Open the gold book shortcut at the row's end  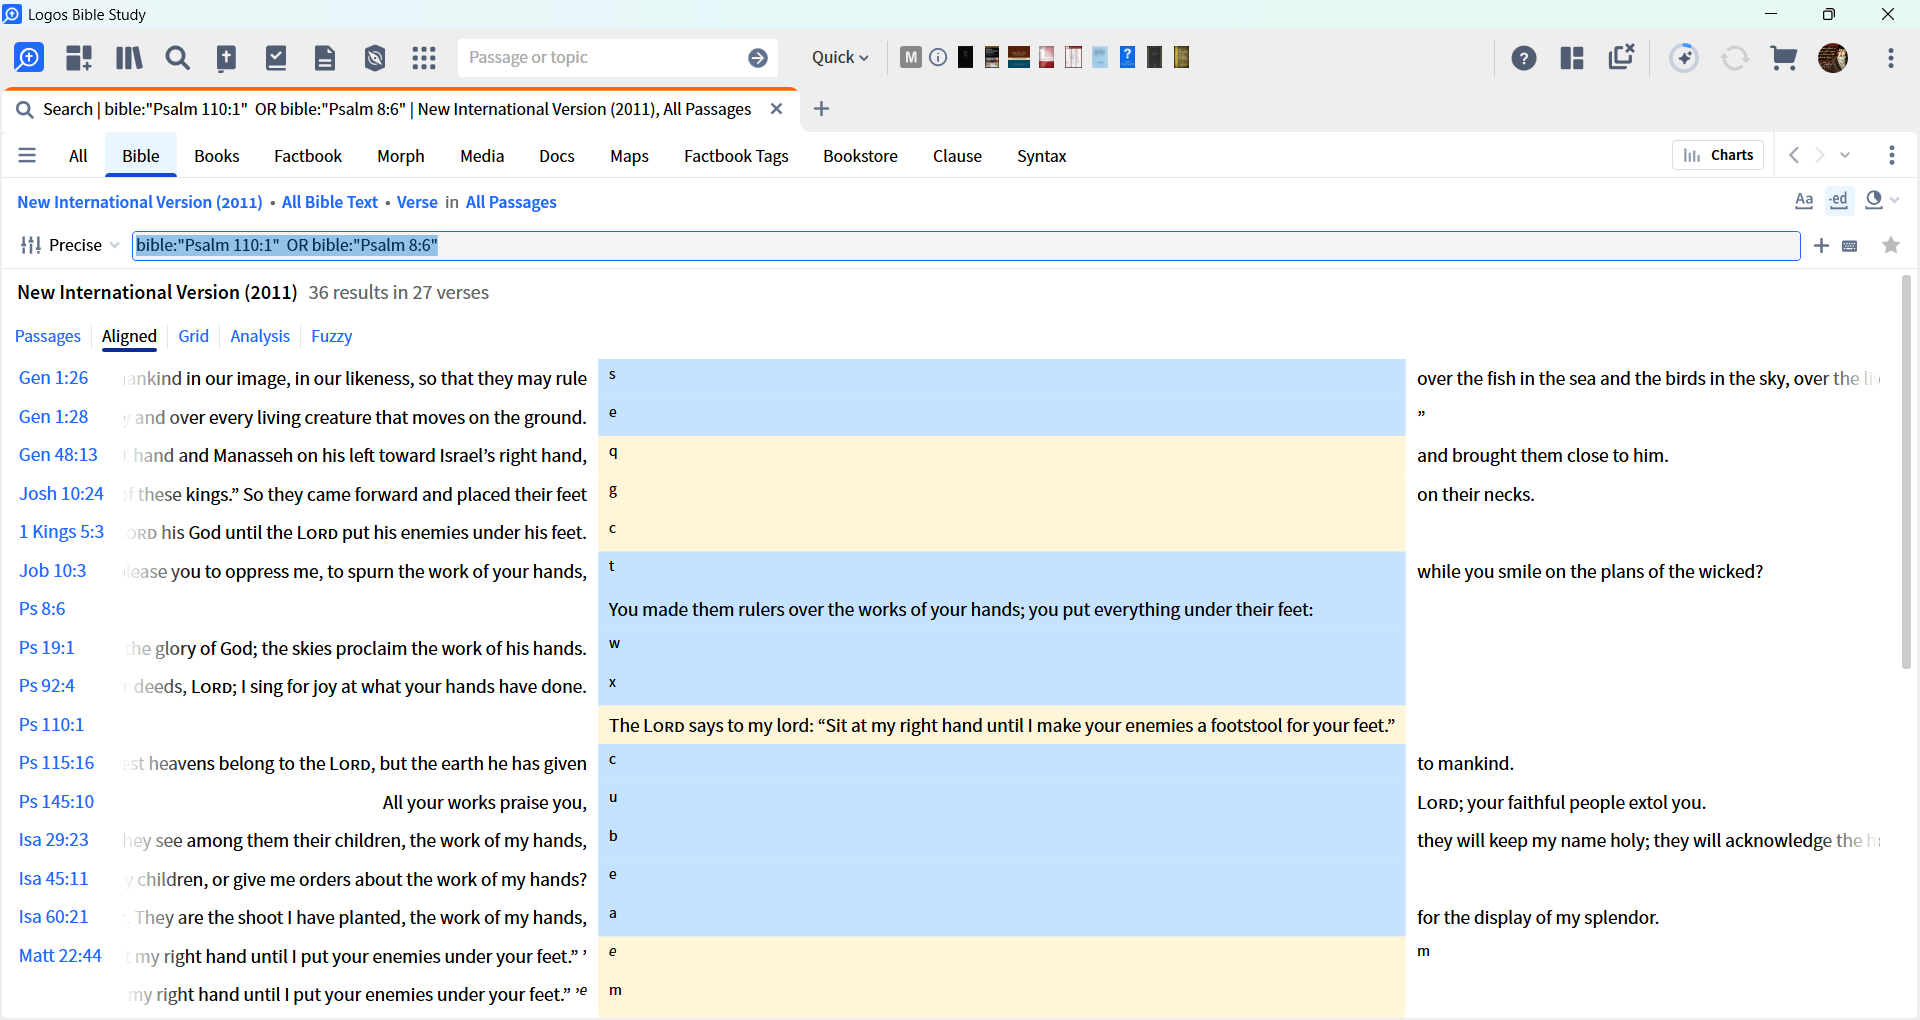[x=1181, y=57]
